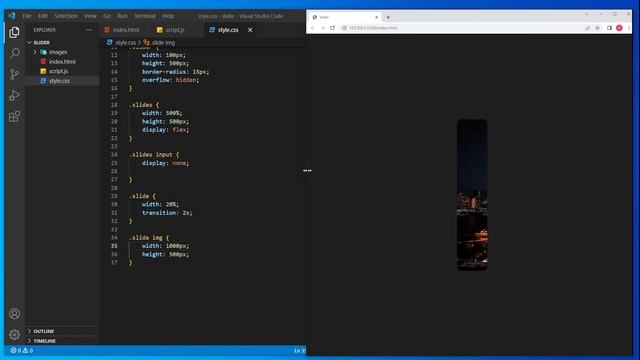The width and height of the screenshot is (640, 360).
Task: Open Explorer views and more actions ellipsis
Action: (x=89, y=30)
